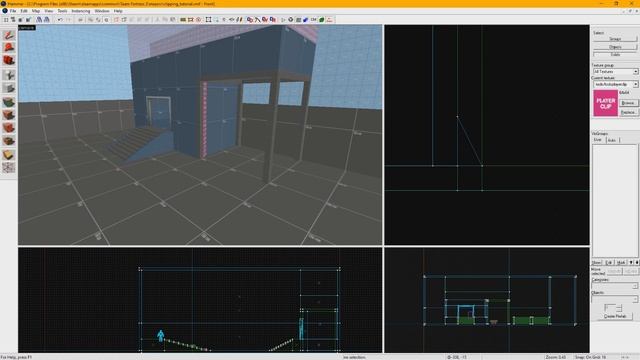Viewport: 640px width, 360px height.
Task: Open the Instancing menu
Action: pos(81,11)
